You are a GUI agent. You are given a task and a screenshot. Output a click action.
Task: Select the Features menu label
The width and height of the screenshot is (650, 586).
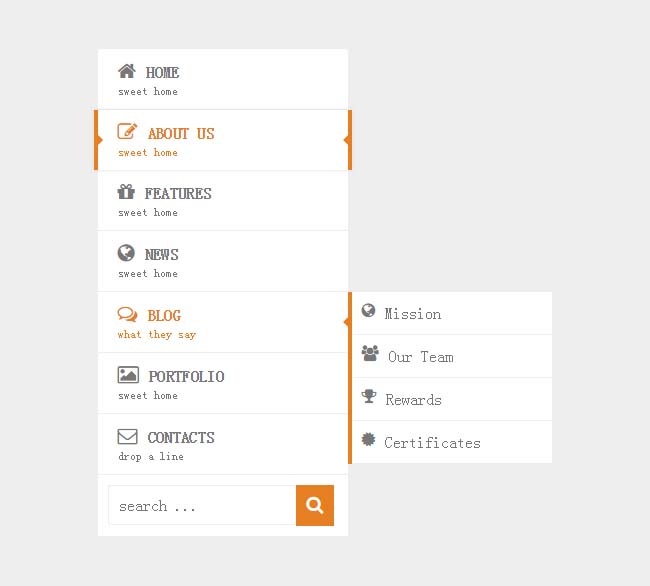(178, 194)
